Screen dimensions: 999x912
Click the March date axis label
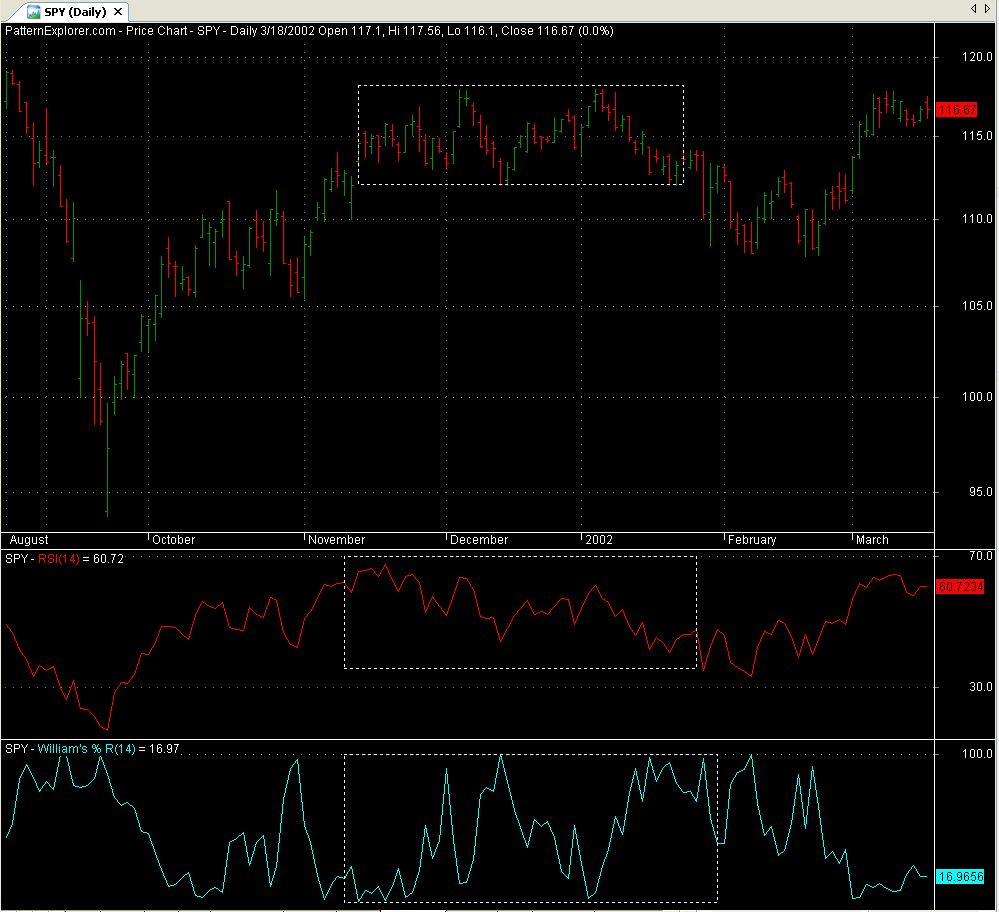(x=872, y=540)
